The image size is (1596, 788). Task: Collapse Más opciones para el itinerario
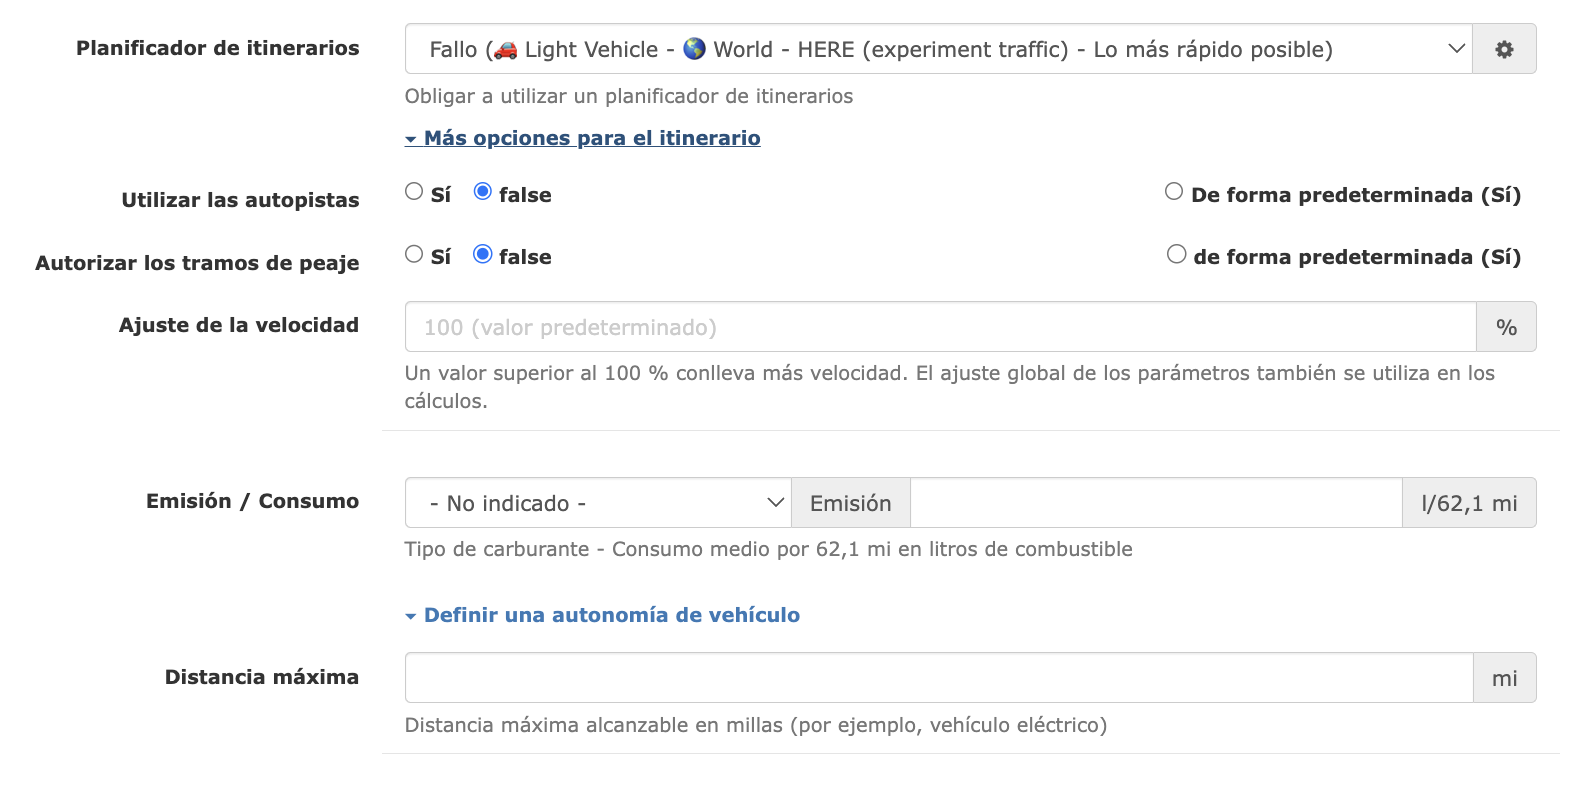tap(582, 138)
